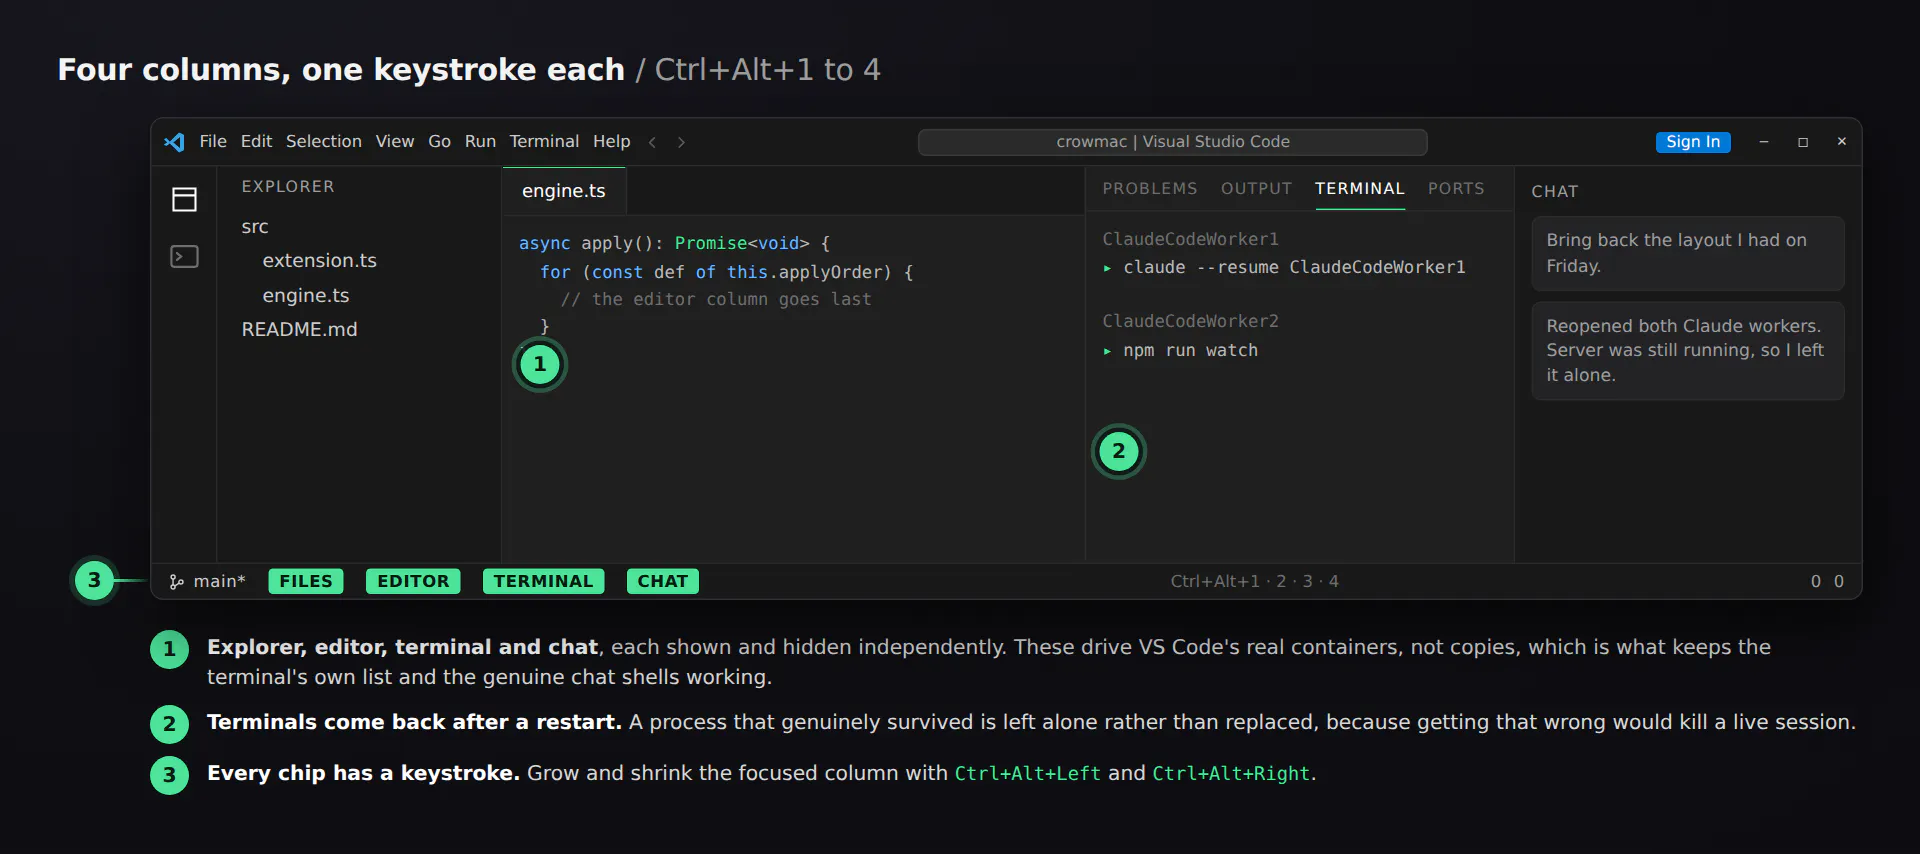Viewport: 1920px width, 854px height.
Task: Switch to the OUTPUT panel tab
Action: tap(1256, 189)
